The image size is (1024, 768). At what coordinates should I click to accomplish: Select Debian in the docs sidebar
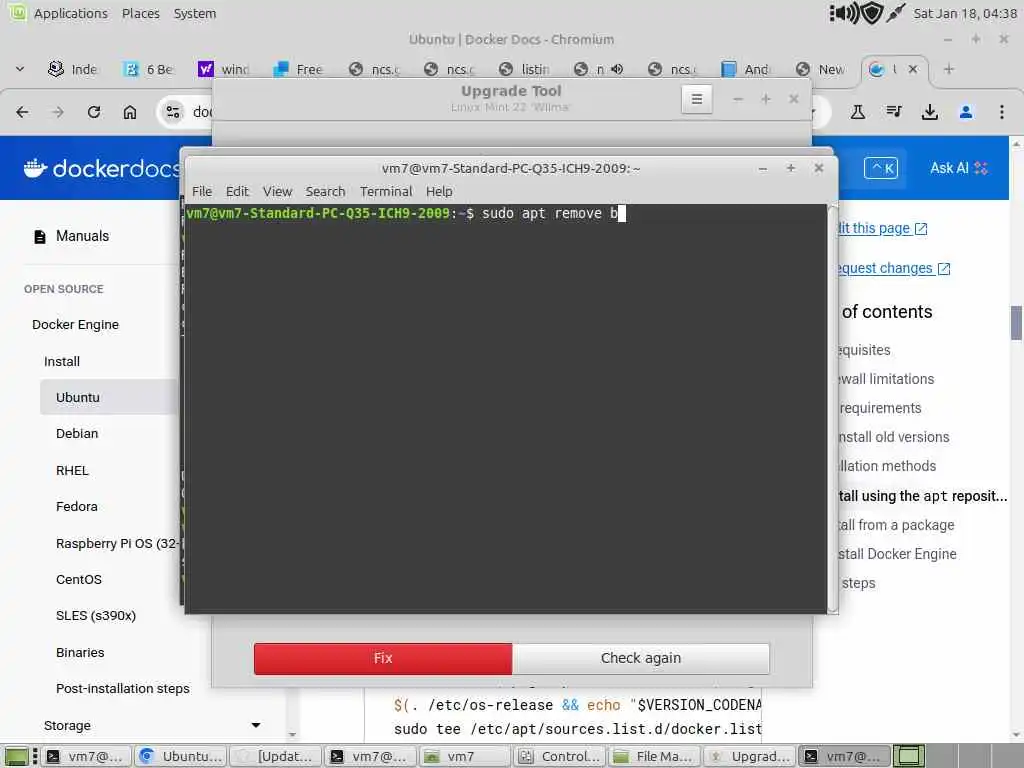76,434
